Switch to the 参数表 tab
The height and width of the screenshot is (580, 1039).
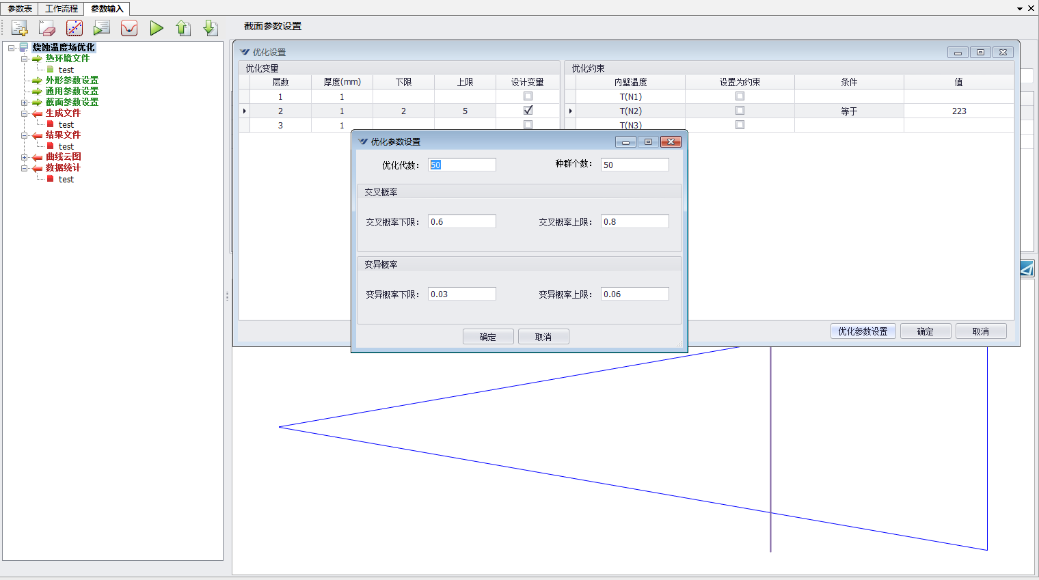click(20, 8)
